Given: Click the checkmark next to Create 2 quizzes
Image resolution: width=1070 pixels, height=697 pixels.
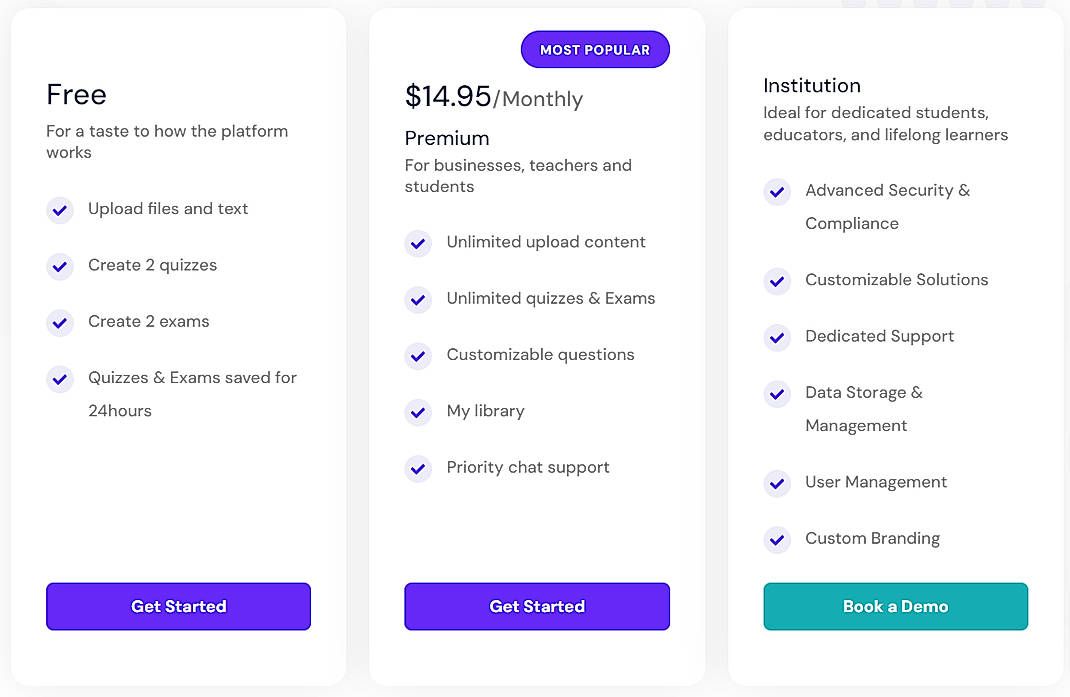Looking at the screenshot, I should 60,266.
